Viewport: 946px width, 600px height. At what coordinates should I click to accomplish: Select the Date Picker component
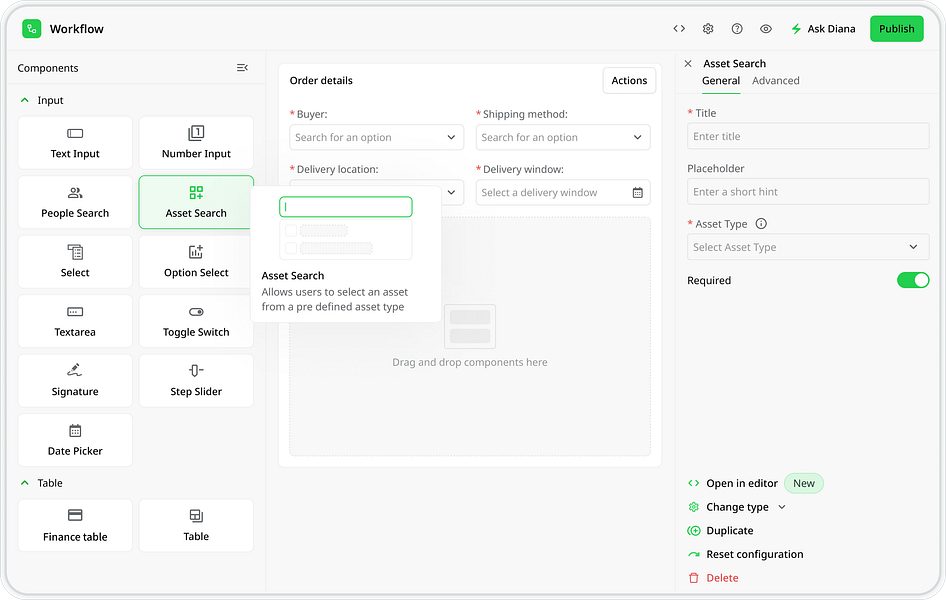pos(75,440)
